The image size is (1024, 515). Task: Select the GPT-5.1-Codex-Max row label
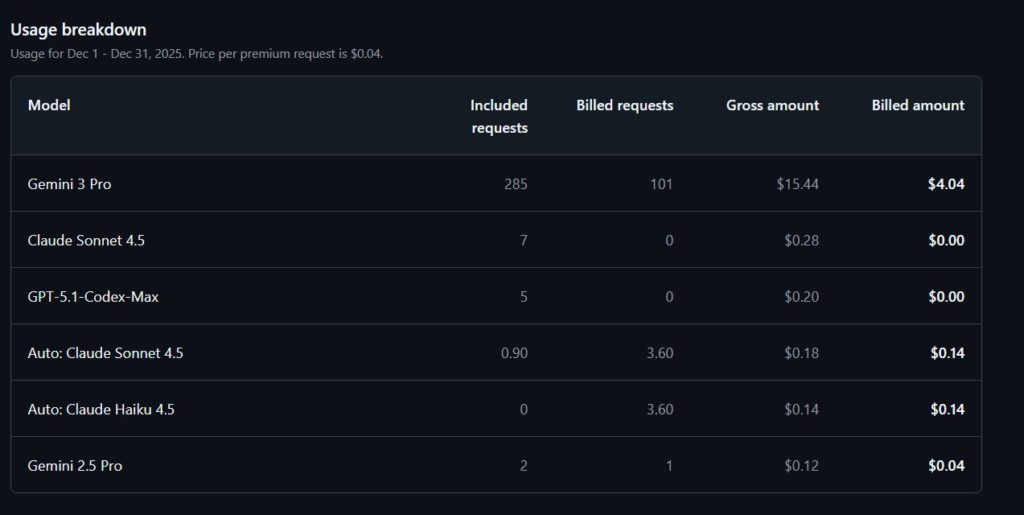tap(92, 297)
